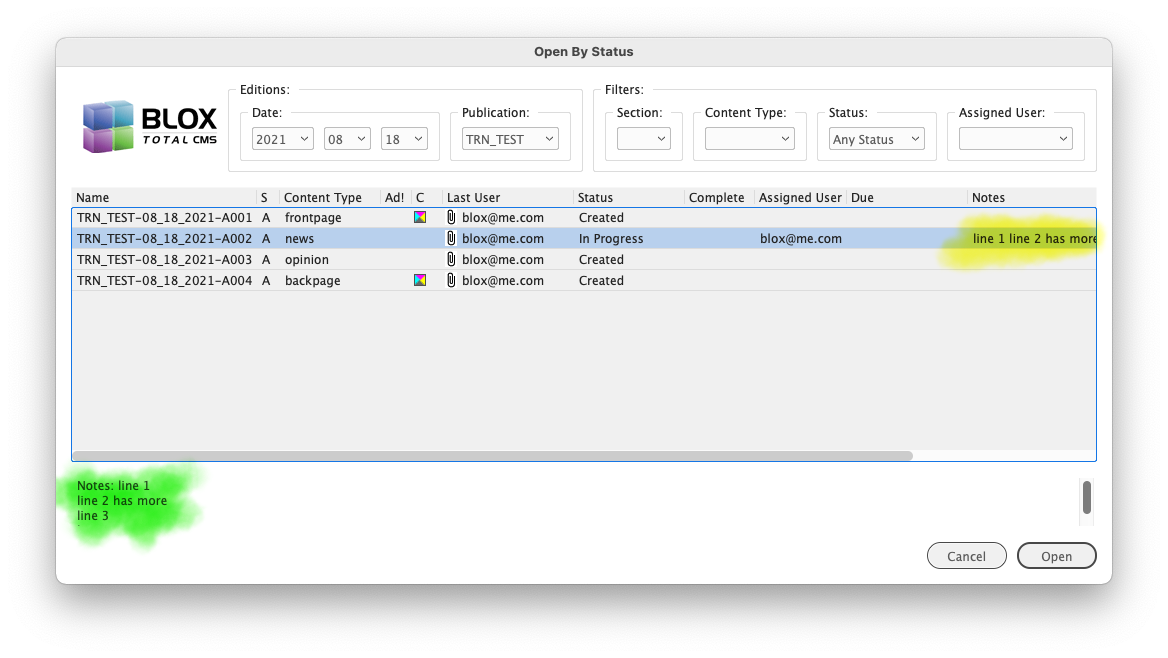Click the paperclip icon in the A004 backpage row
1168x658 pixels.
451,280
